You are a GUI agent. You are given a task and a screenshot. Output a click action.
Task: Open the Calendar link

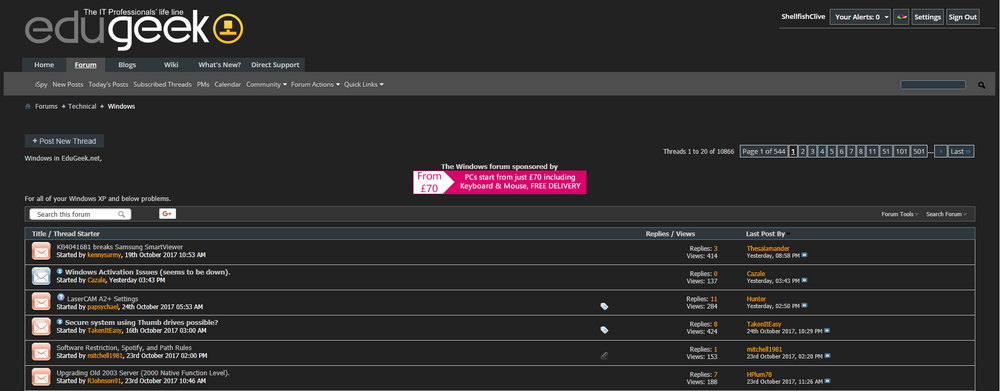[x=228, y=84]
